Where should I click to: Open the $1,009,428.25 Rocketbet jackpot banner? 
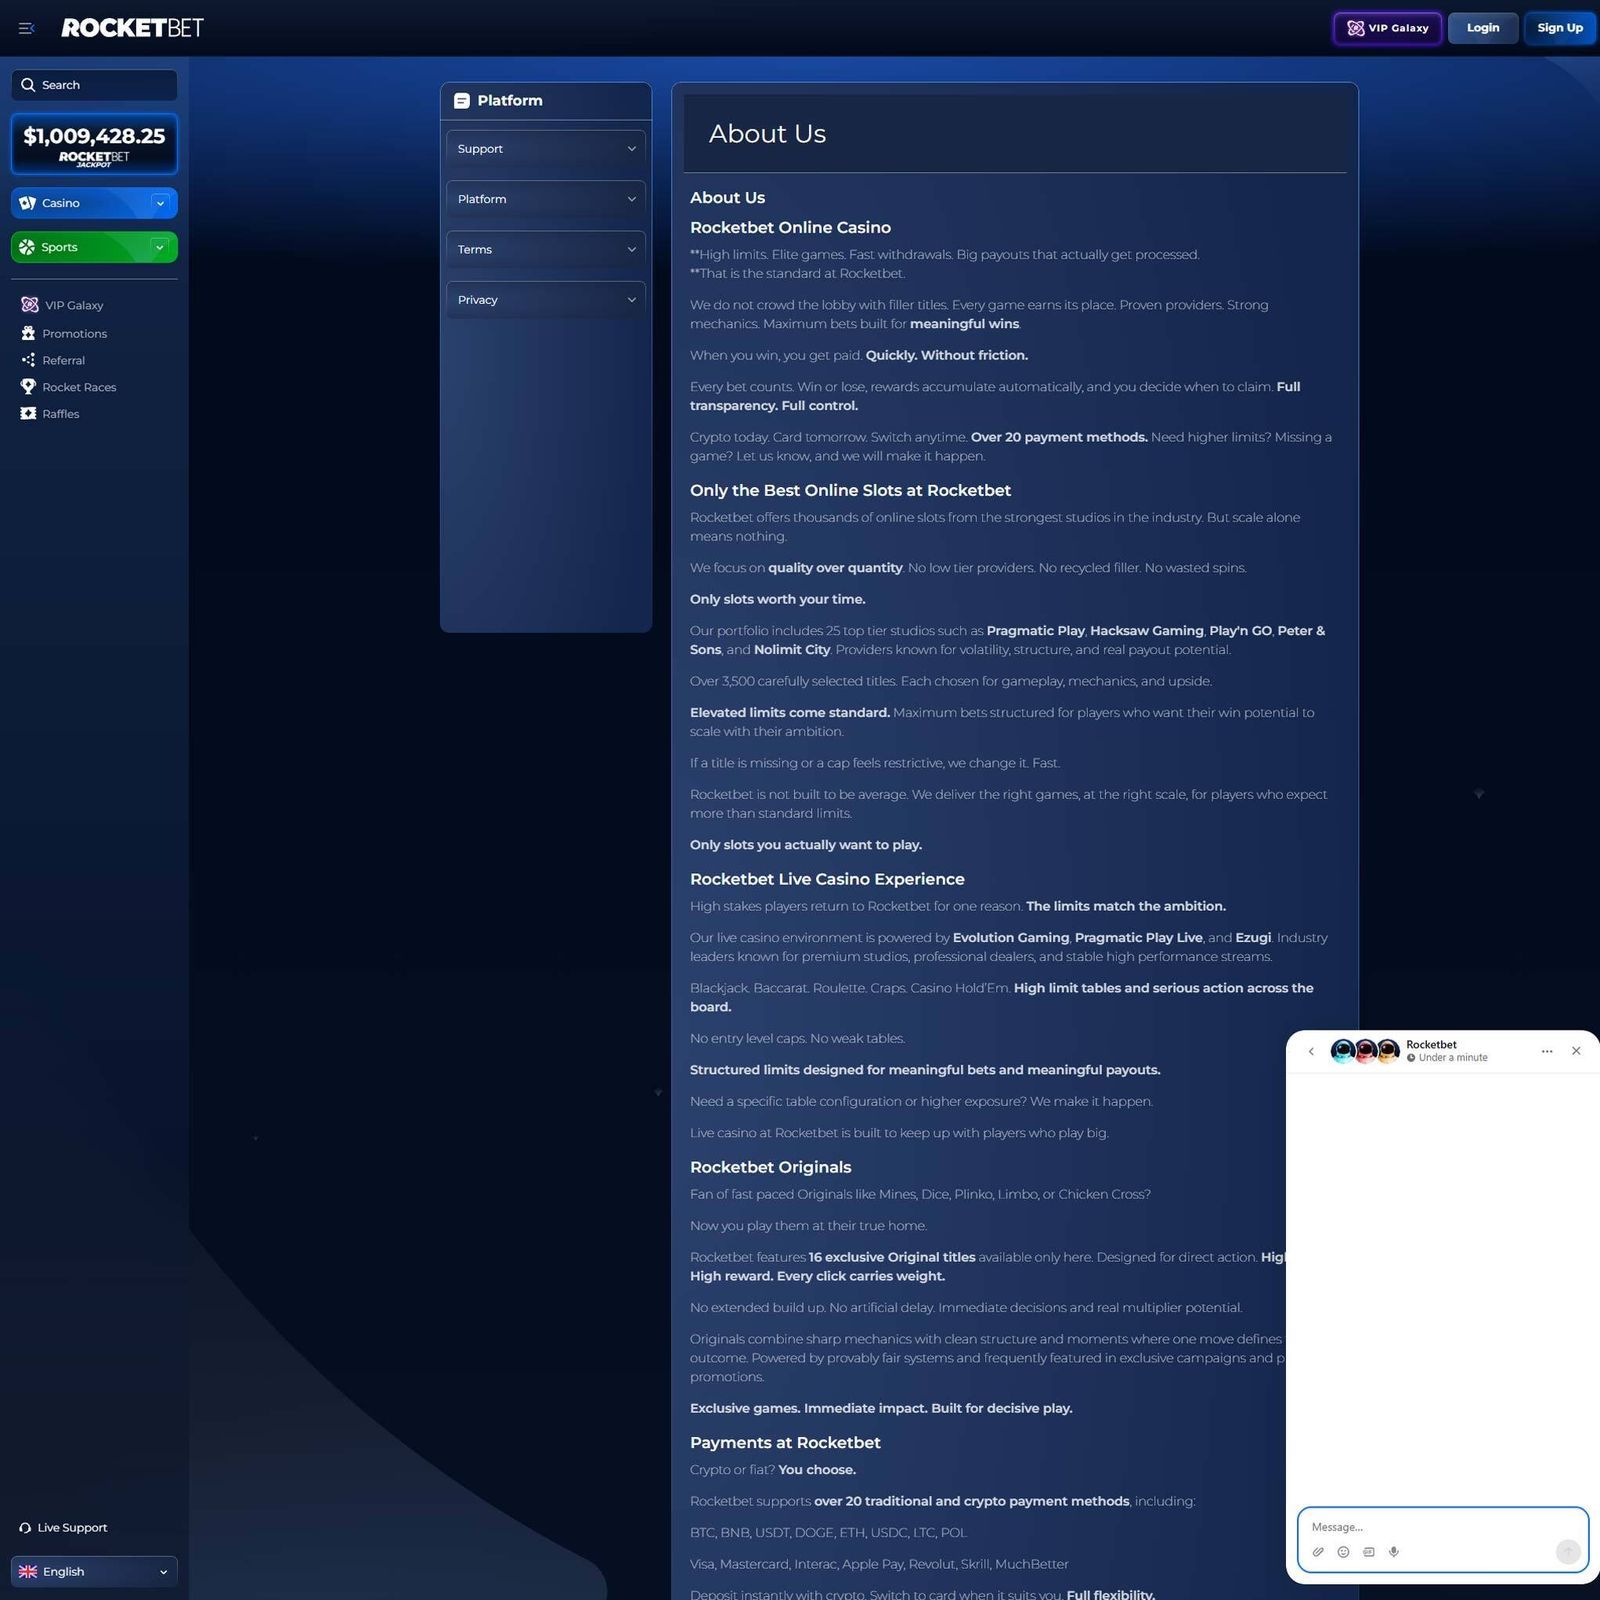coord(94,144)
